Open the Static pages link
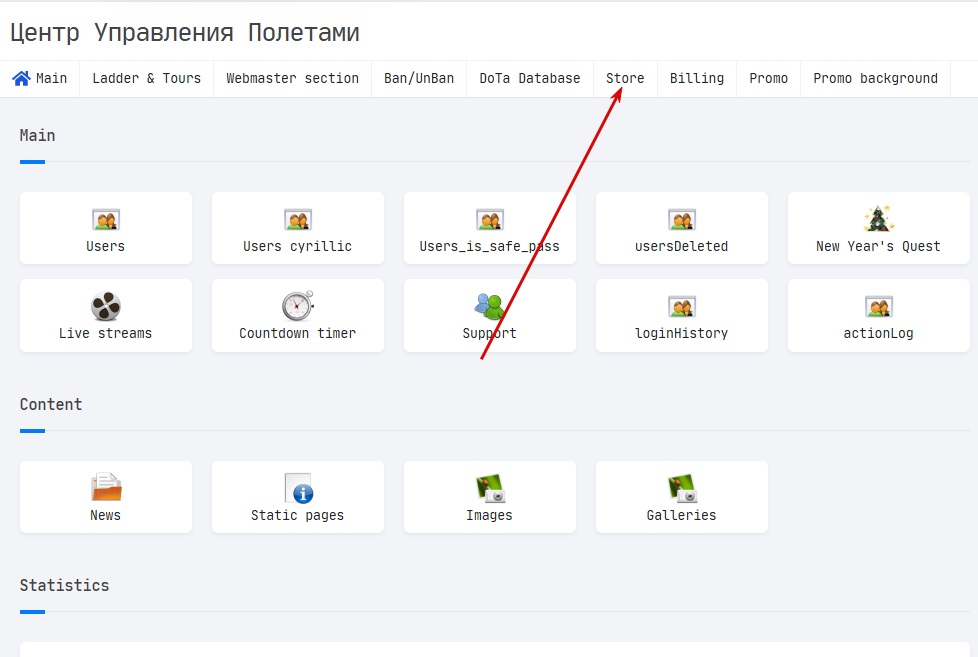 pyautogui.click(x=298, y=515)
